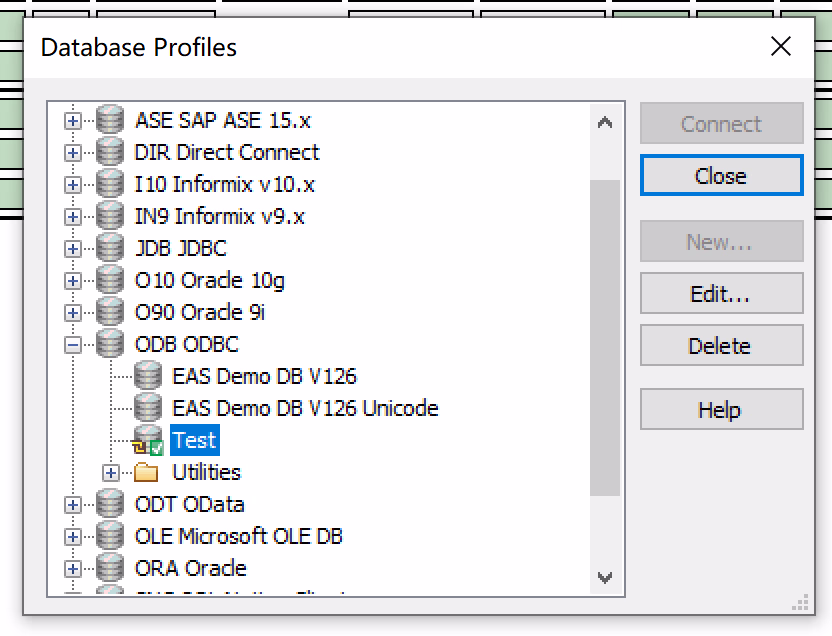Click the JDB JDBC database icon
Viewport: 832px width, 636px height.
tap(110, 249)
